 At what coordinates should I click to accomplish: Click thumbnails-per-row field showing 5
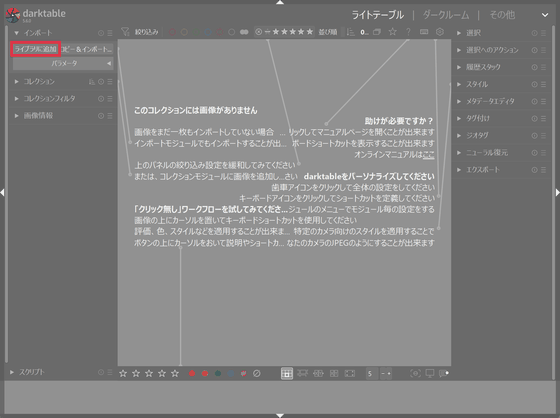tap(371, 374)
